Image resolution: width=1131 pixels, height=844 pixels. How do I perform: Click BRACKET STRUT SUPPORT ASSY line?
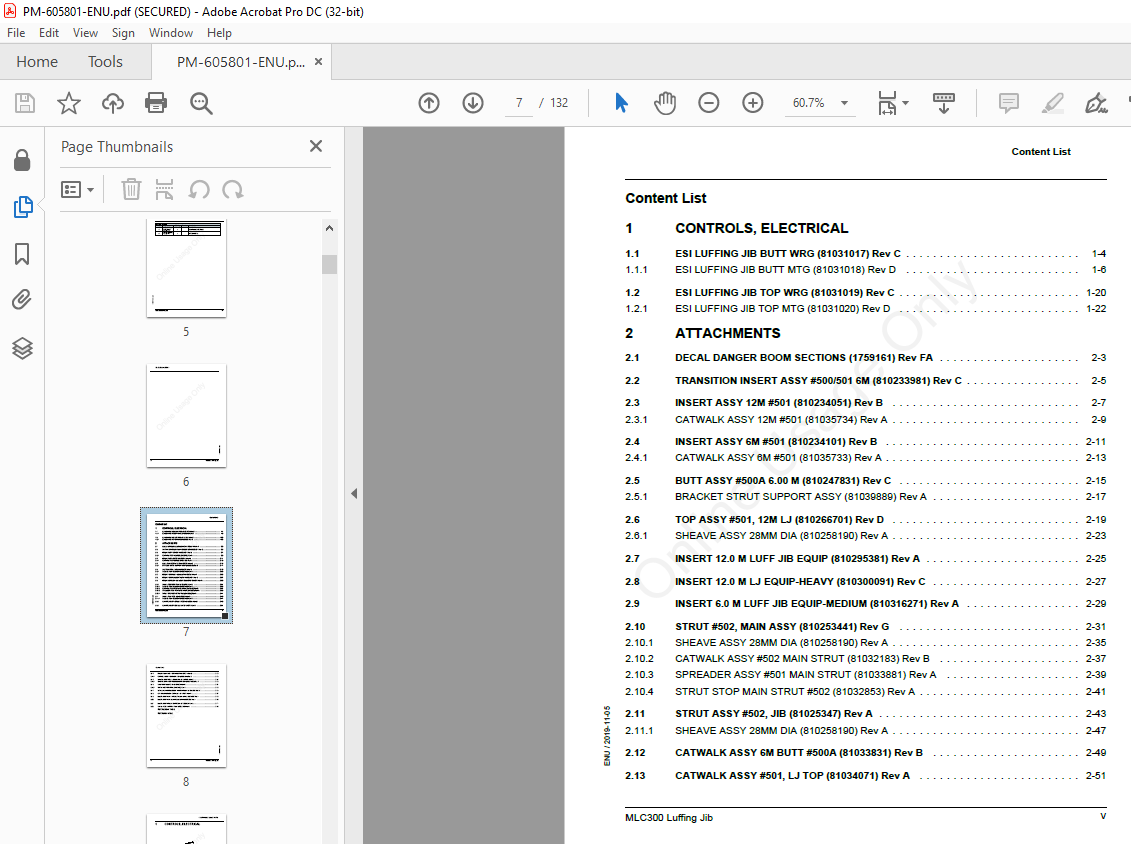[866, 497]
